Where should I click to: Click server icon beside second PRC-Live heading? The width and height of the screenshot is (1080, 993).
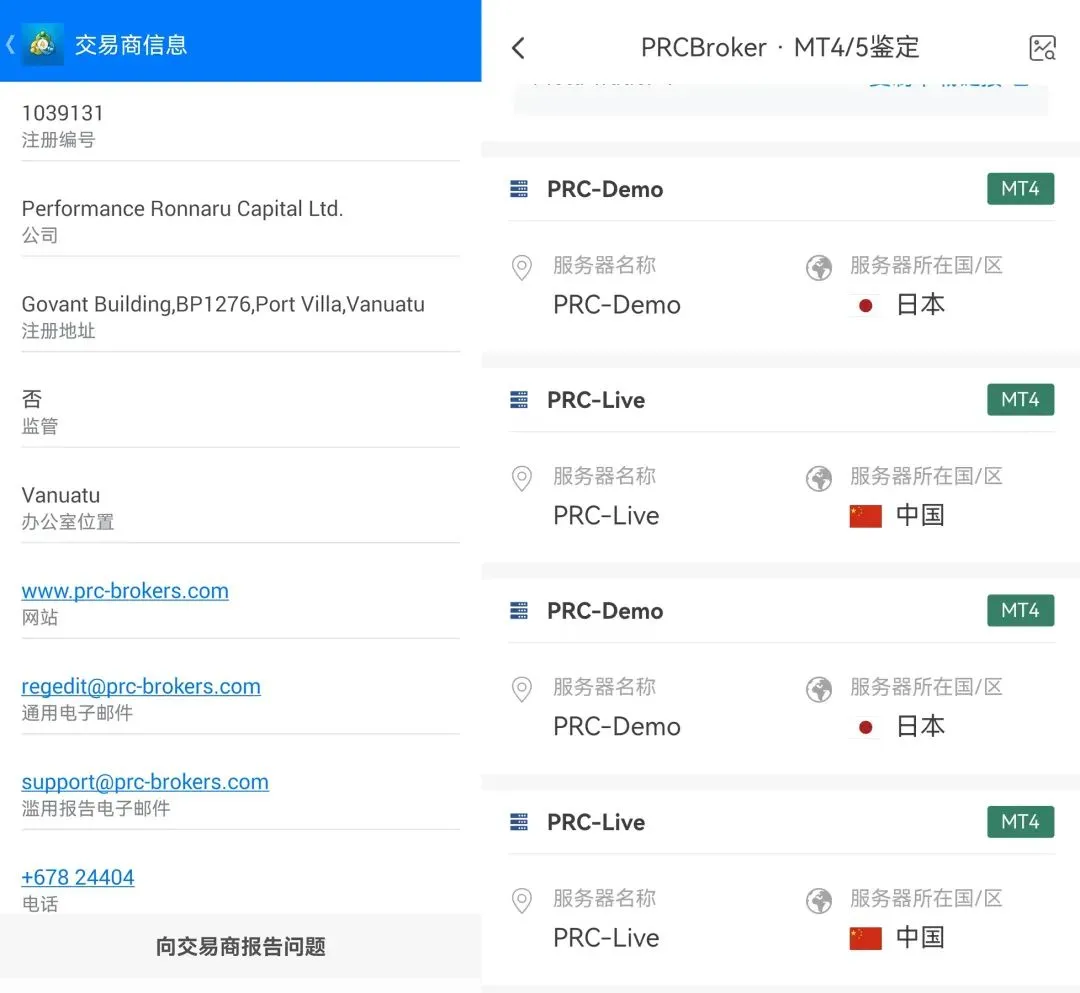pyautogui.click(x=519, y=822)
